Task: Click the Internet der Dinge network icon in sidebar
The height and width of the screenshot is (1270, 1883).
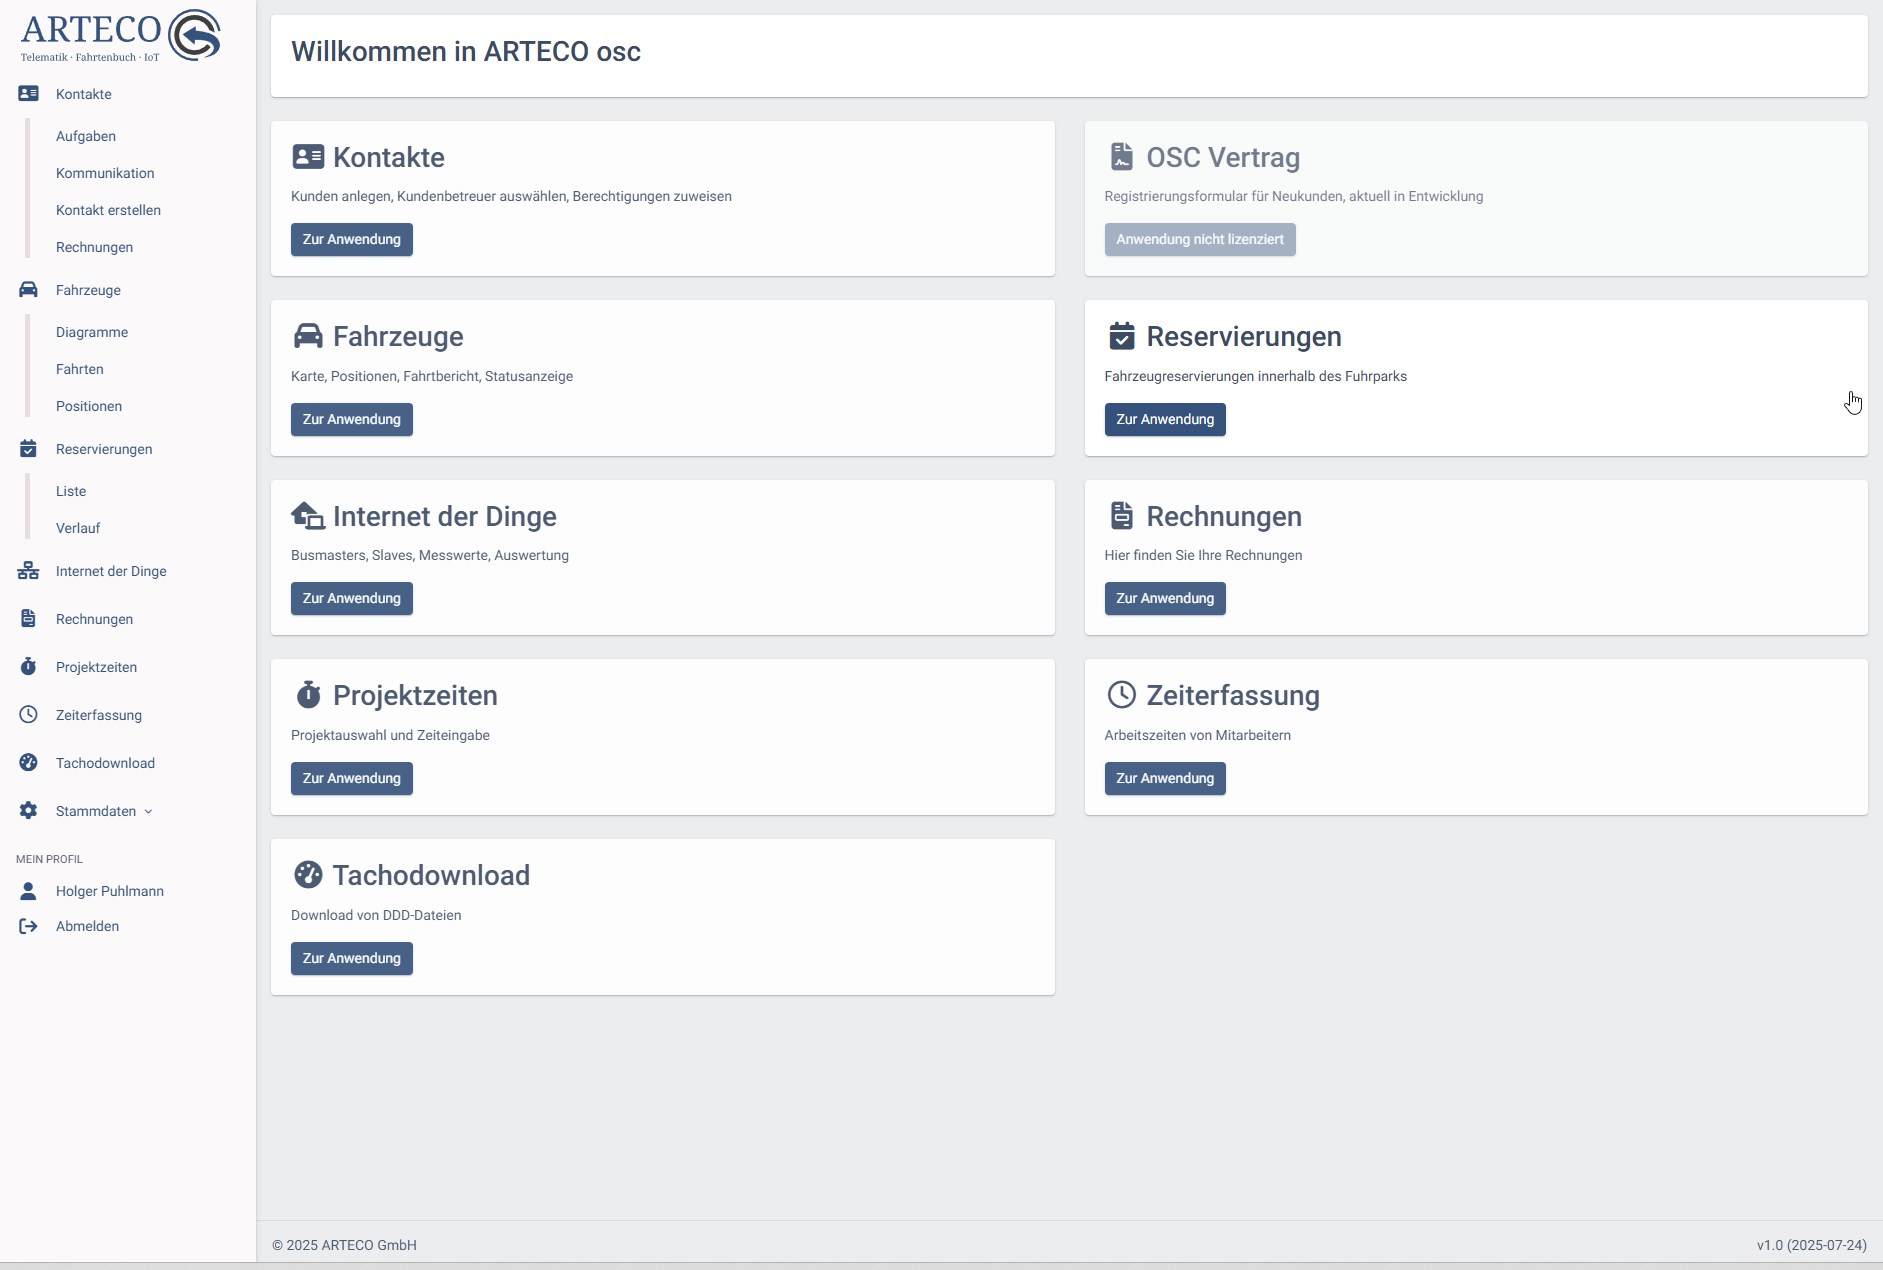Action: (28, 571)
